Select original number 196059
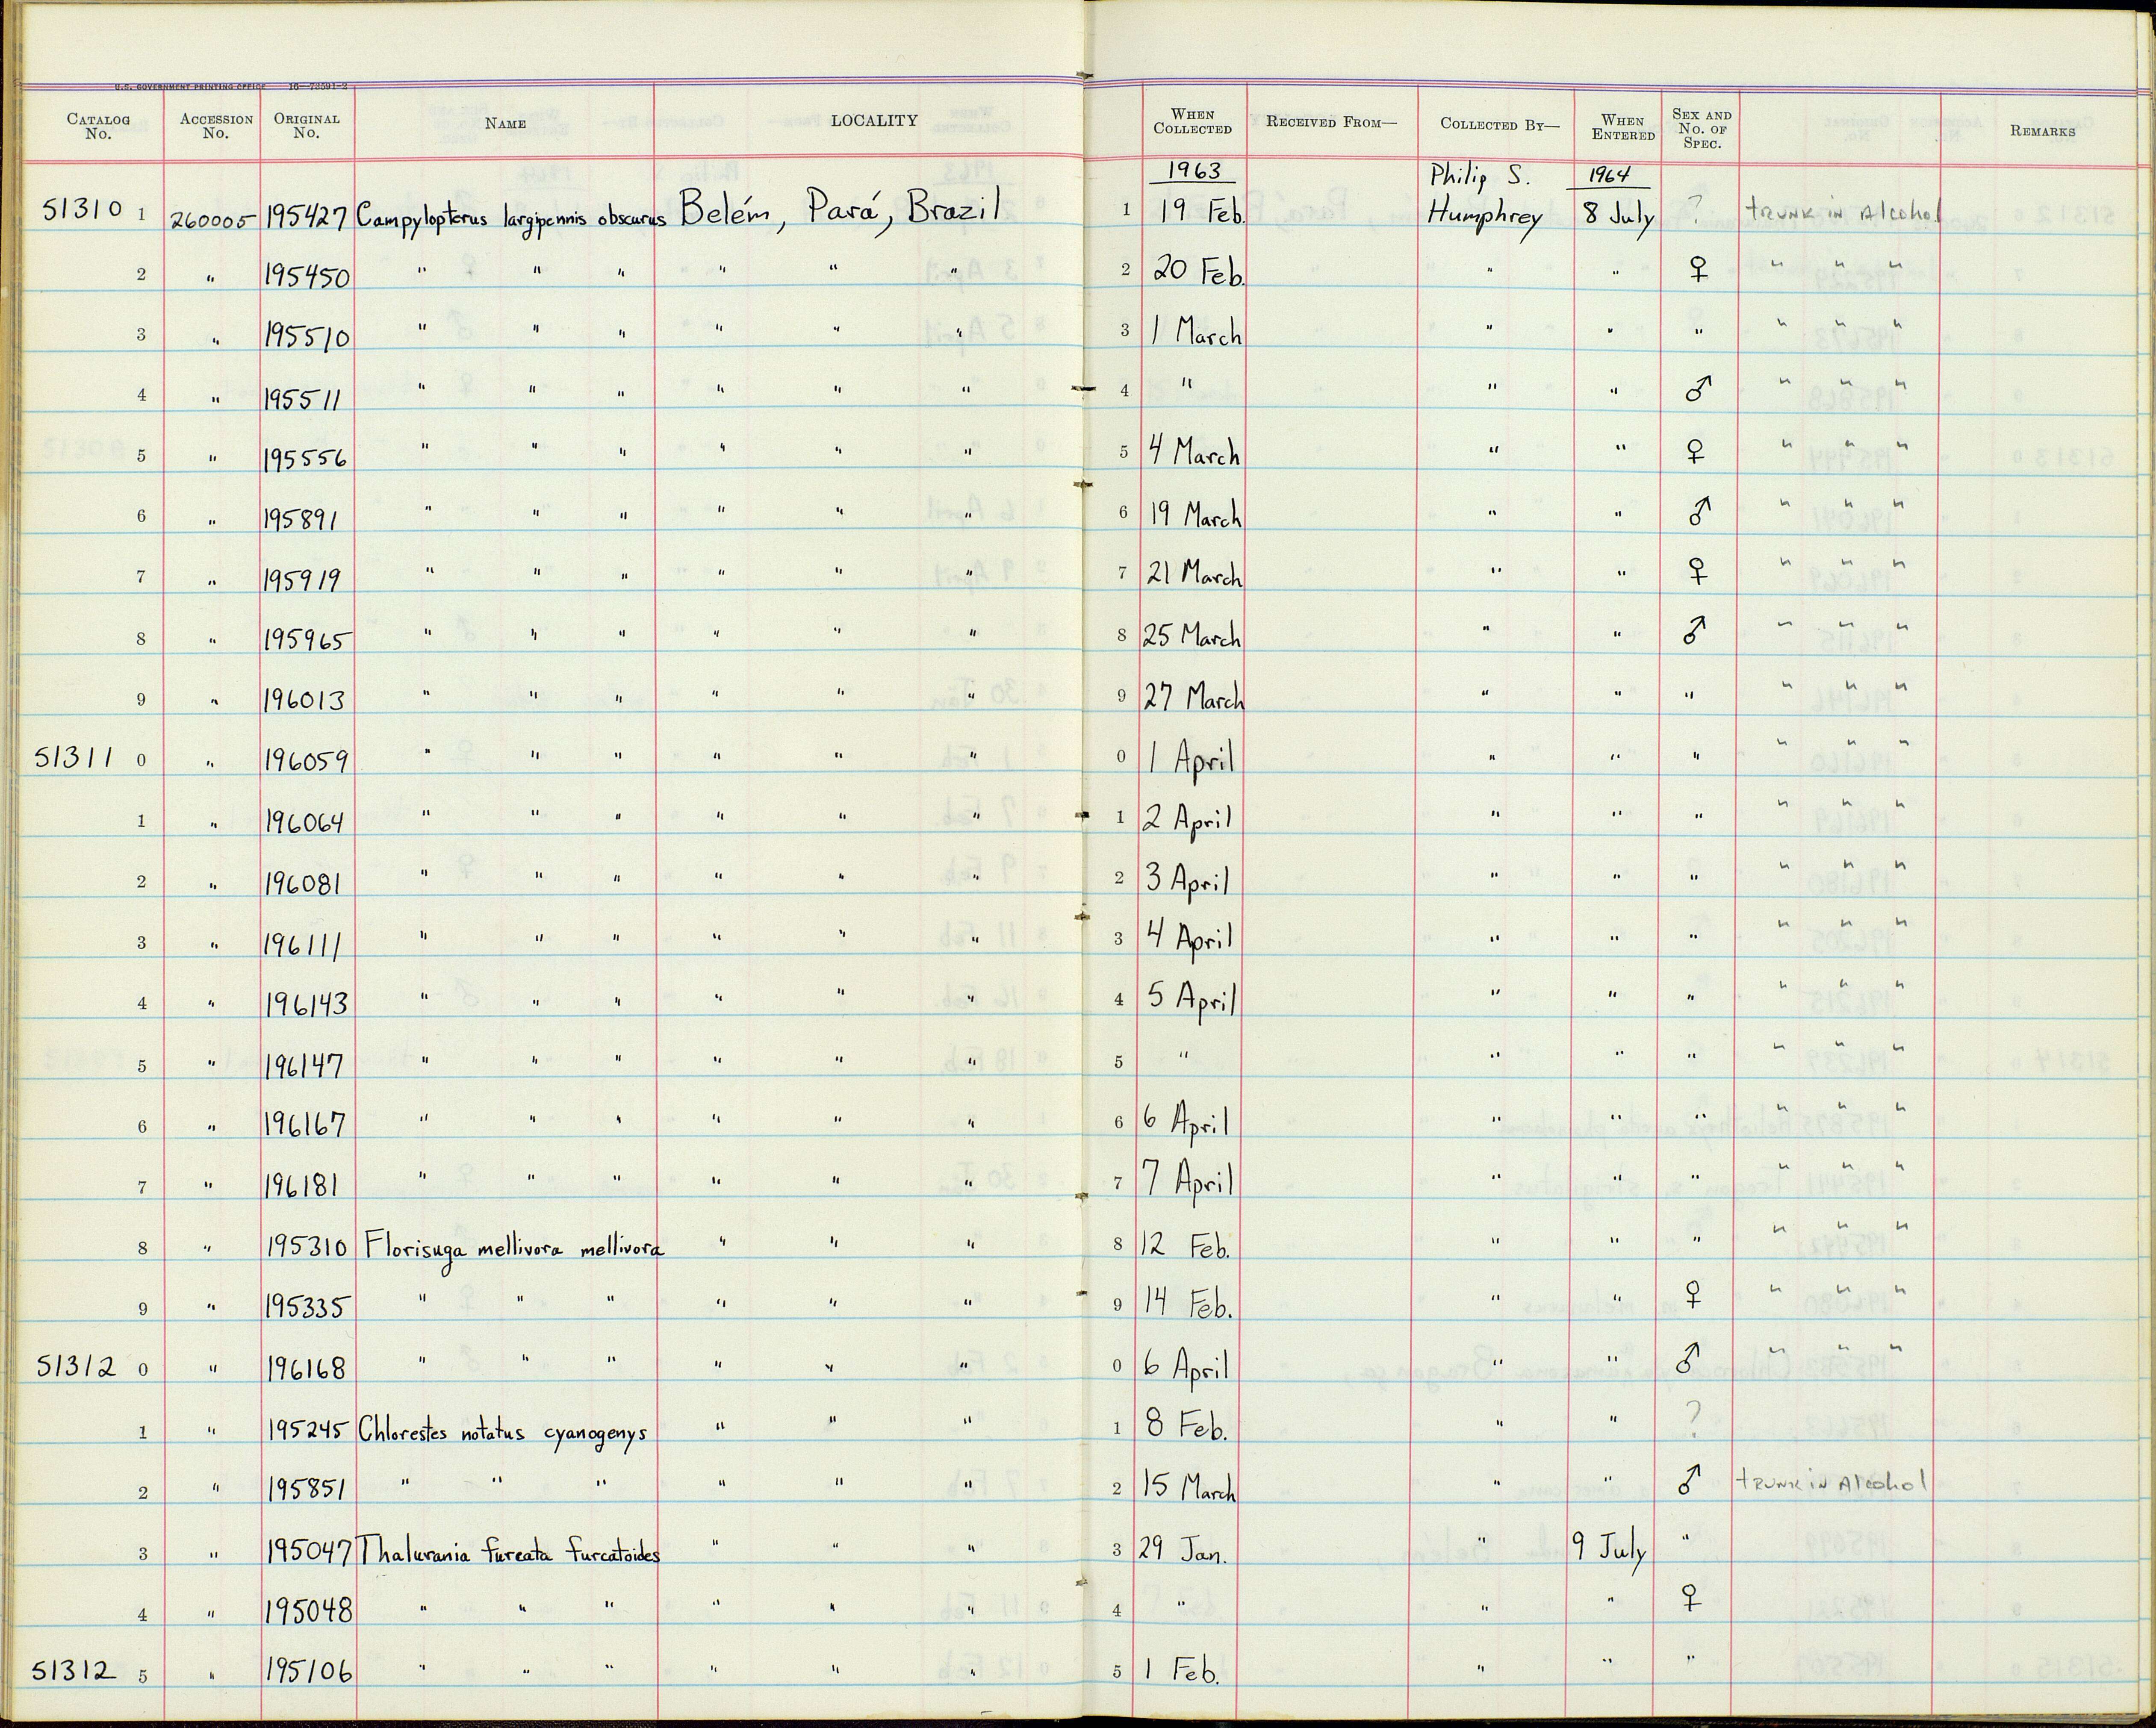Image resolution: width=2156 pixels, height=1728 pixels. (307, 761)
